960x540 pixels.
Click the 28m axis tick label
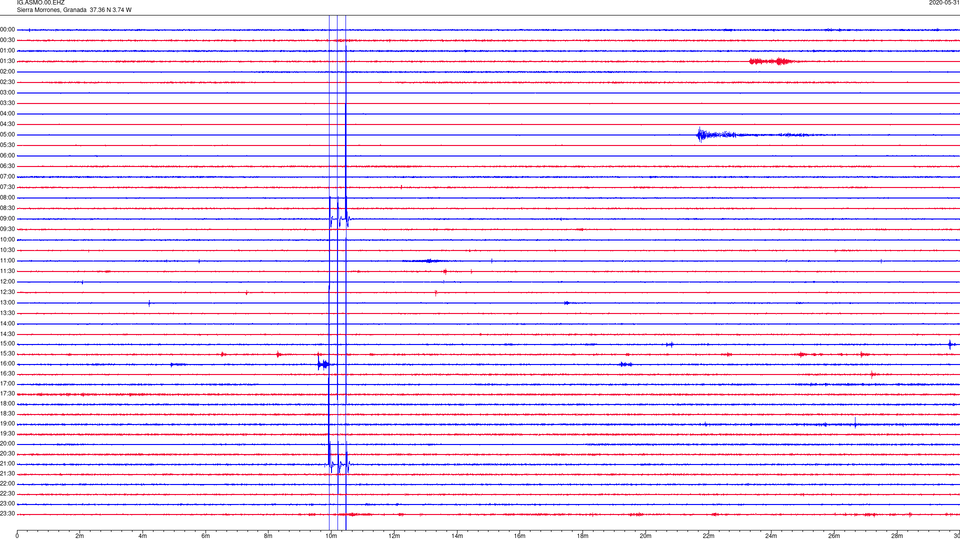pyautogui.click(x=897, y=536)
